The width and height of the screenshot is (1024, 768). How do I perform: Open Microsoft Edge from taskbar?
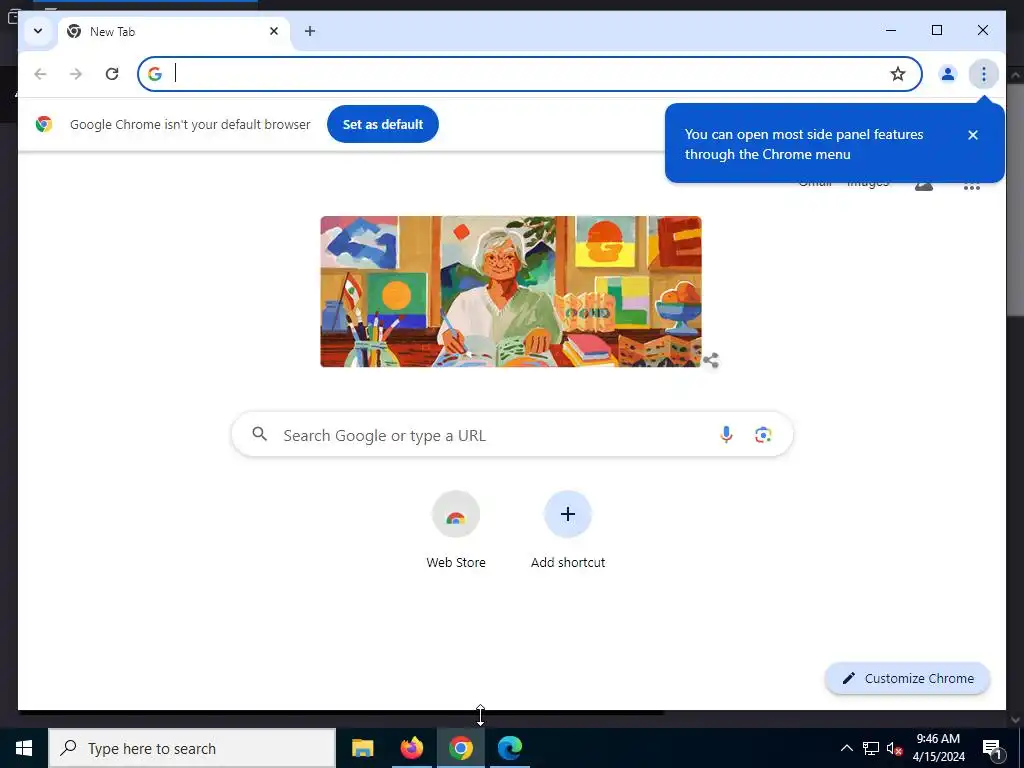[510, 748]
